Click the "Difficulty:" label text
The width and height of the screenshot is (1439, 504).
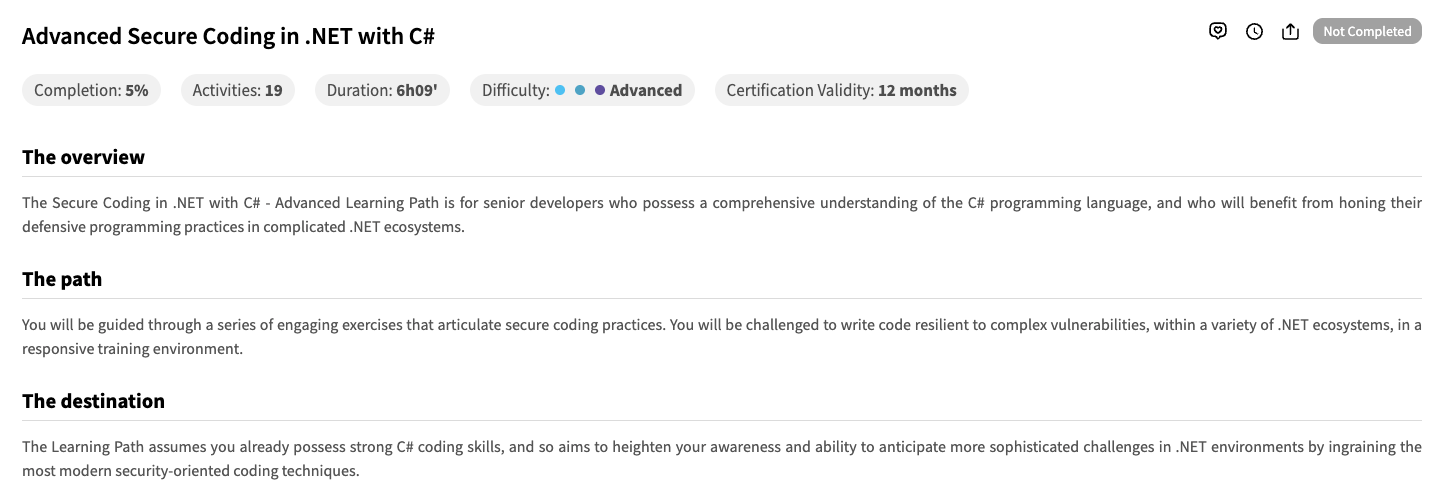[515, 90]
